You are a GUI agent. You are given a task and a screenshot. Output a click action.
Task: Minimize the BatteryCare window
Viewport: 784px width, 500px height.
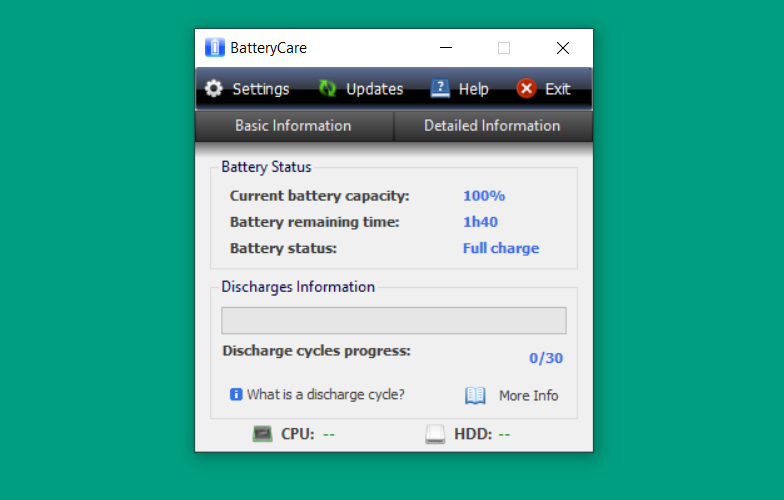point(446,48)
